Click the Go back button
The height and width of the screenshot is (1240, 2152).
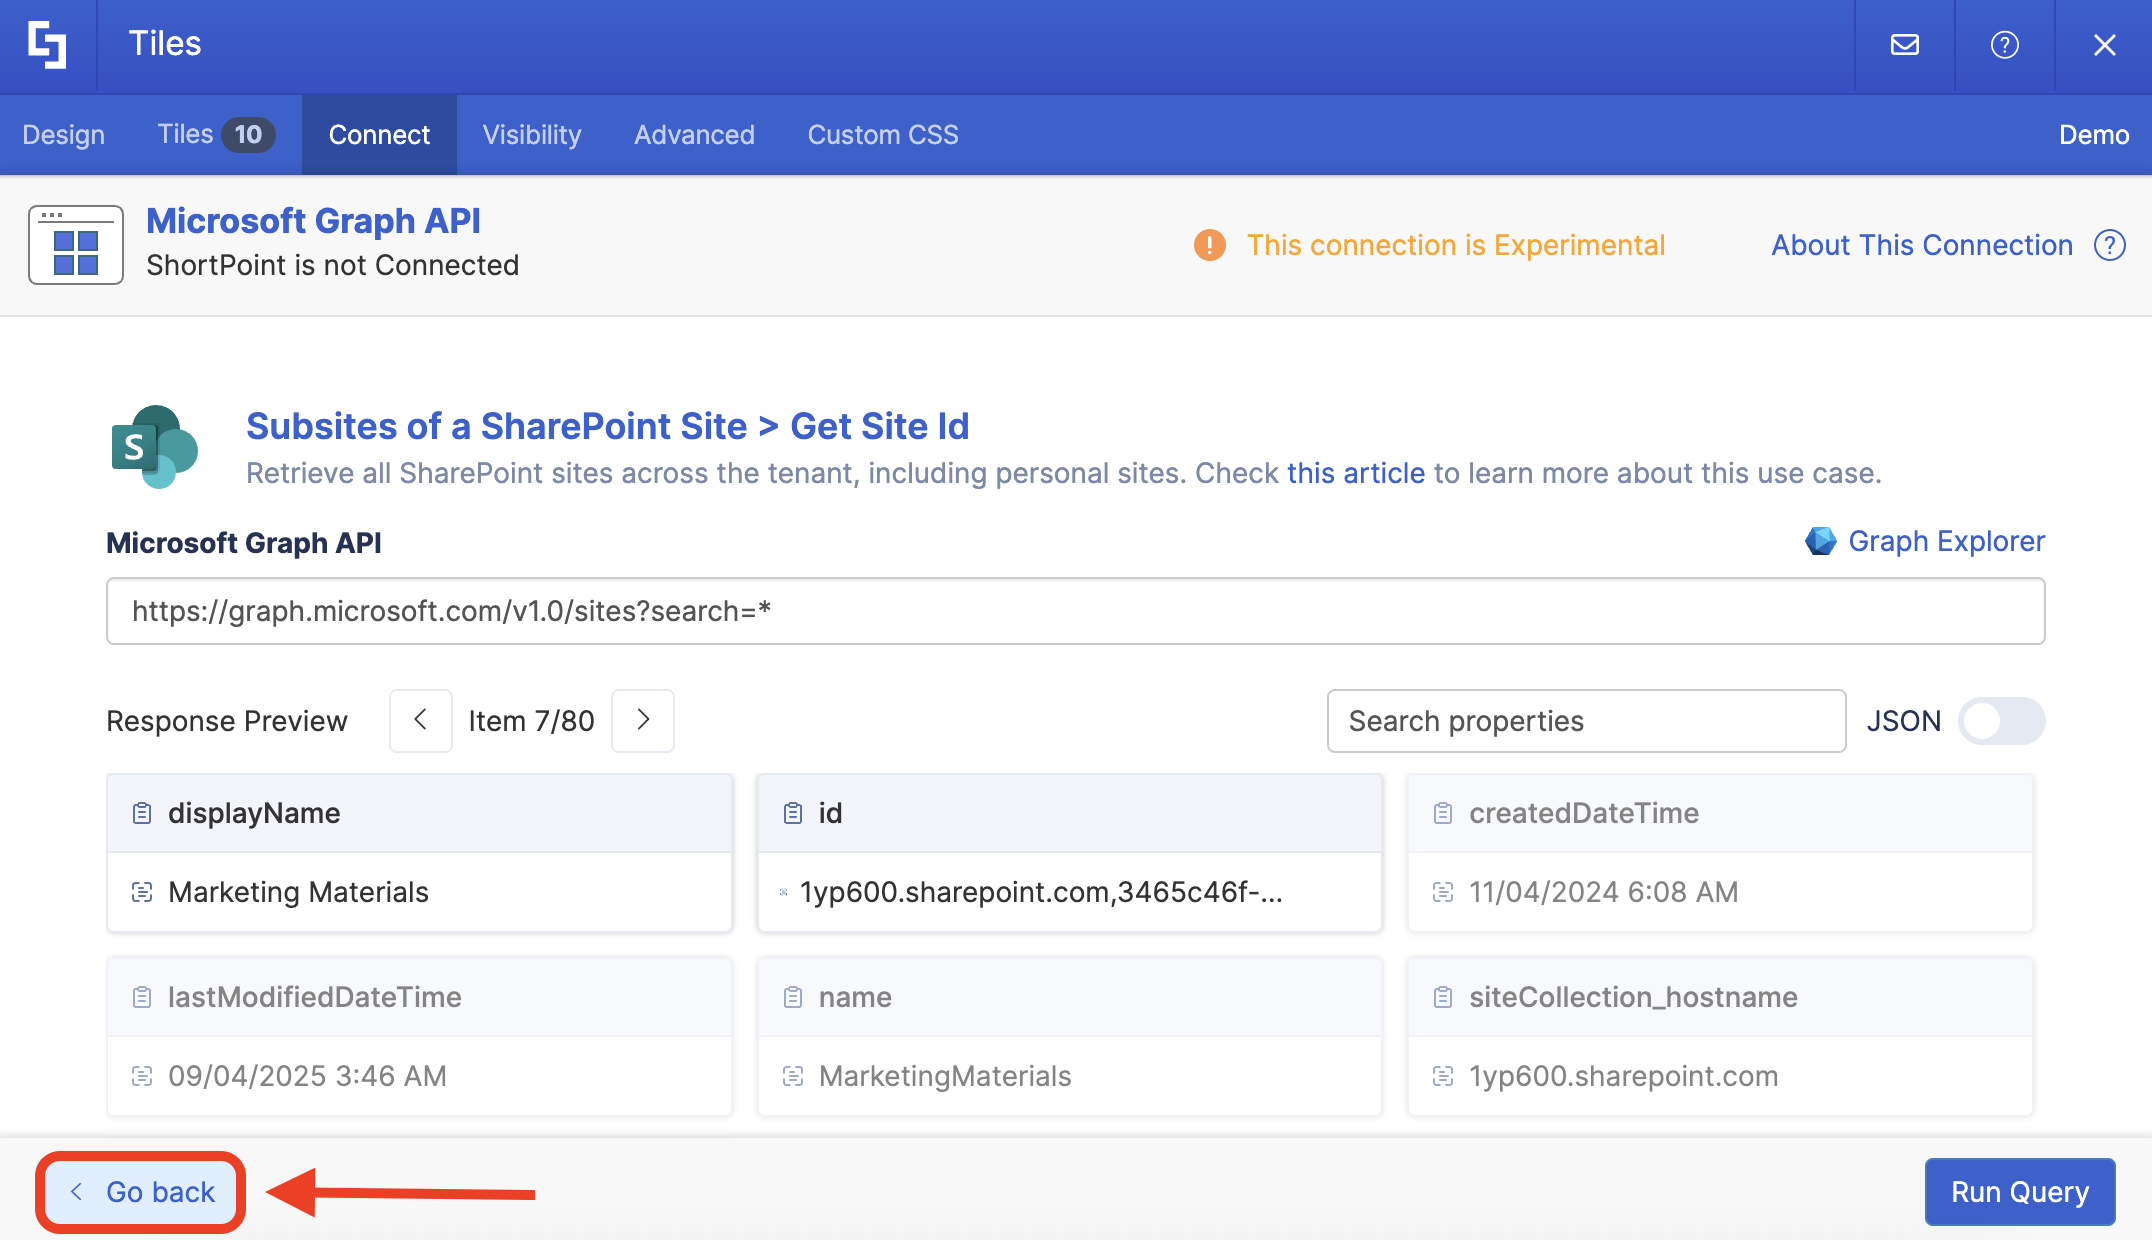[x=142, y=1192]
